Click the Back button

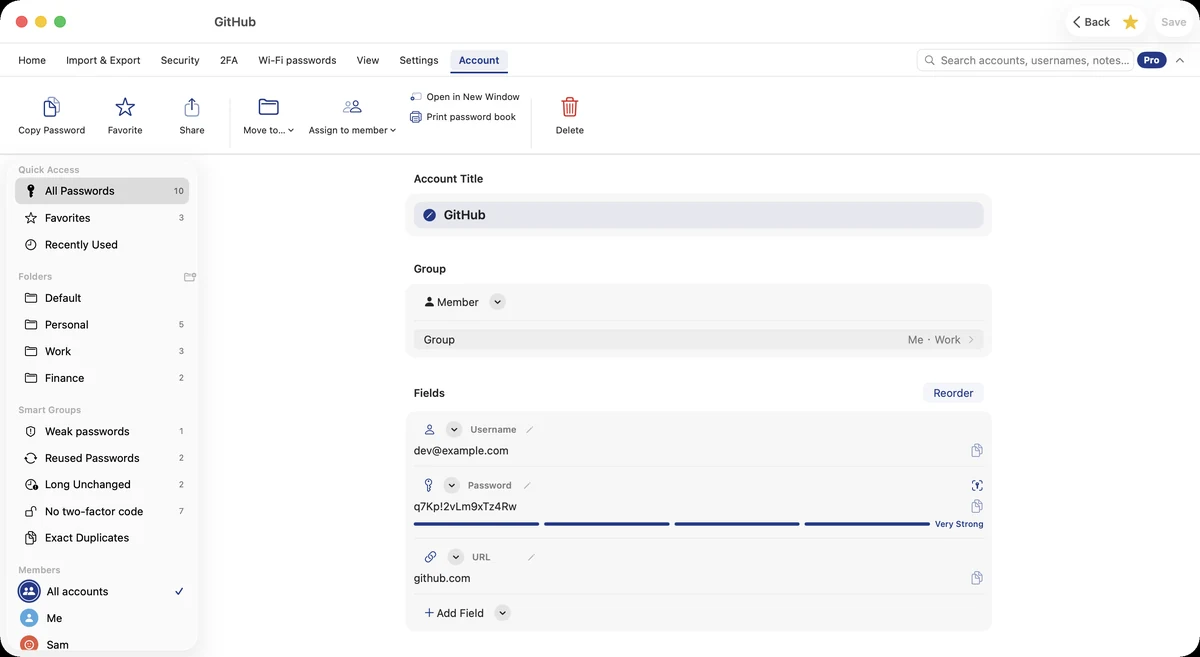[1091, 22]
